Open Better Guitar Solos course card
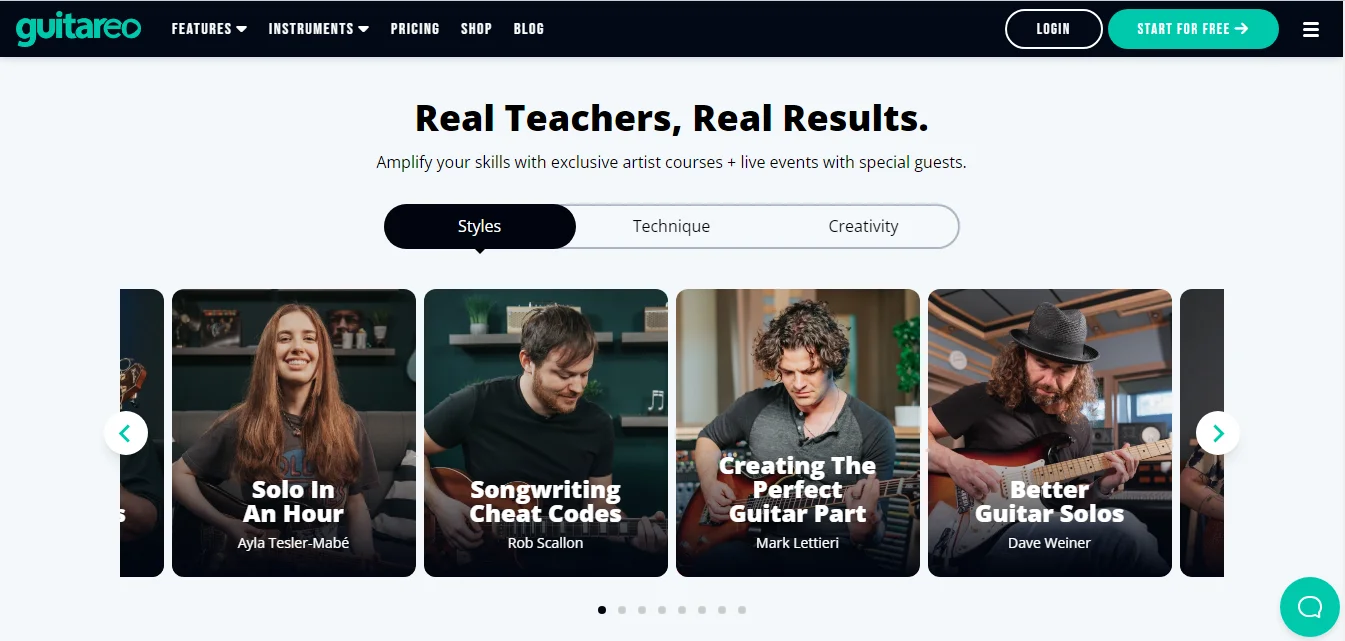This screenshot has width=1345, height=641. pos(1050,433)
